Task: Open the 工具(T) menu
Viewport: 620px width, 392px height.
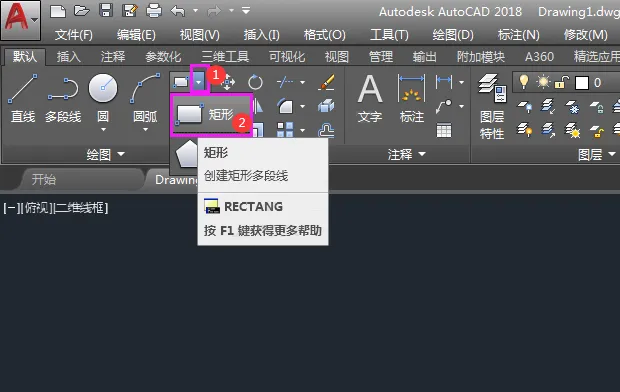Action: coord(389,35)
